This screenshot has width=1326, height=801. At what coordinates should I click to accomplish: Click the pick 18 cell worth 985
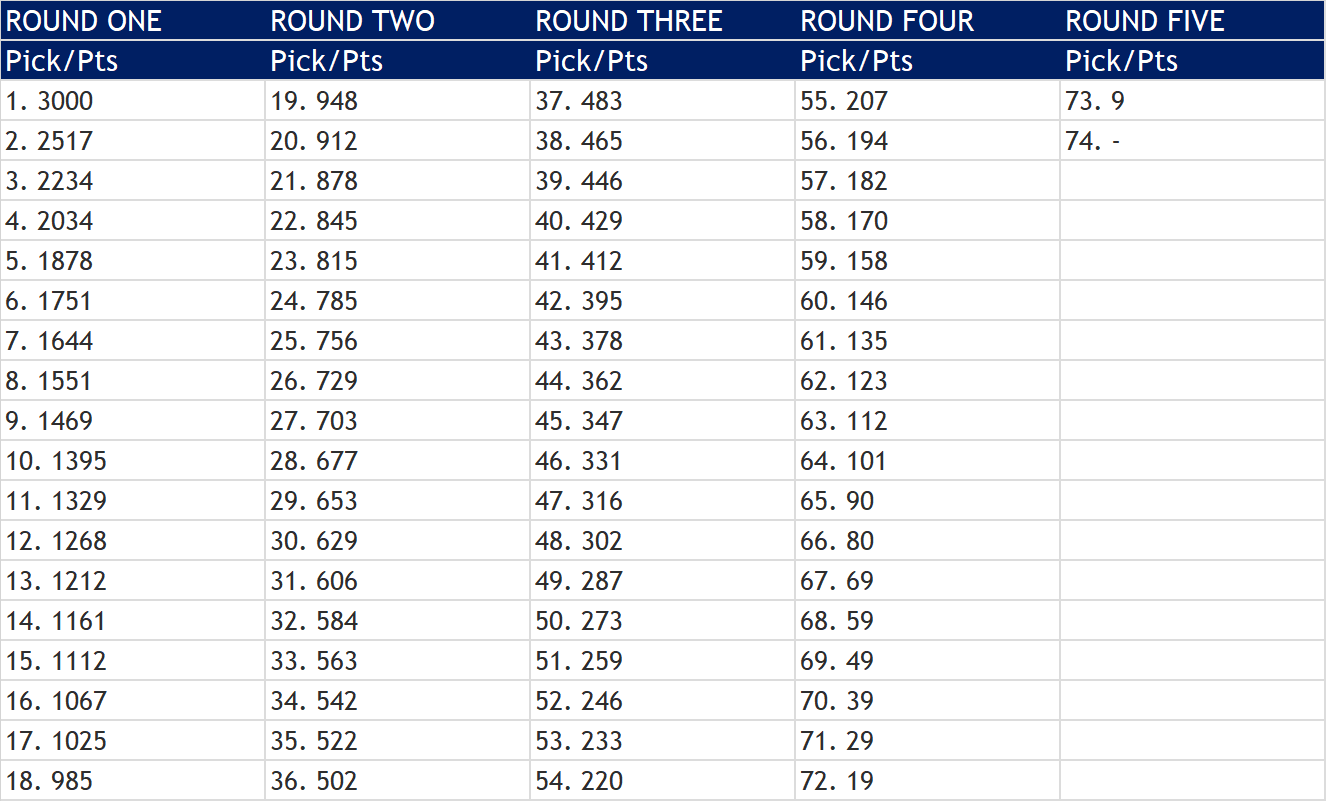click(x=133, y=781)
